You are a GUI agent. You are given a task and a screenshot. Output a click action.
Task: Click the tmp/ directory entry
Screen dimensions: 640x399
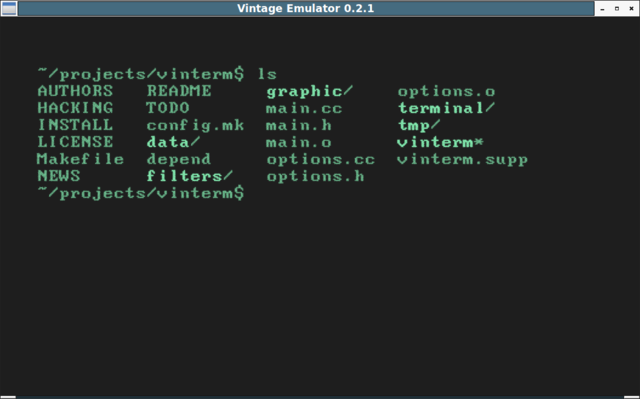click(x=419, y=126)
